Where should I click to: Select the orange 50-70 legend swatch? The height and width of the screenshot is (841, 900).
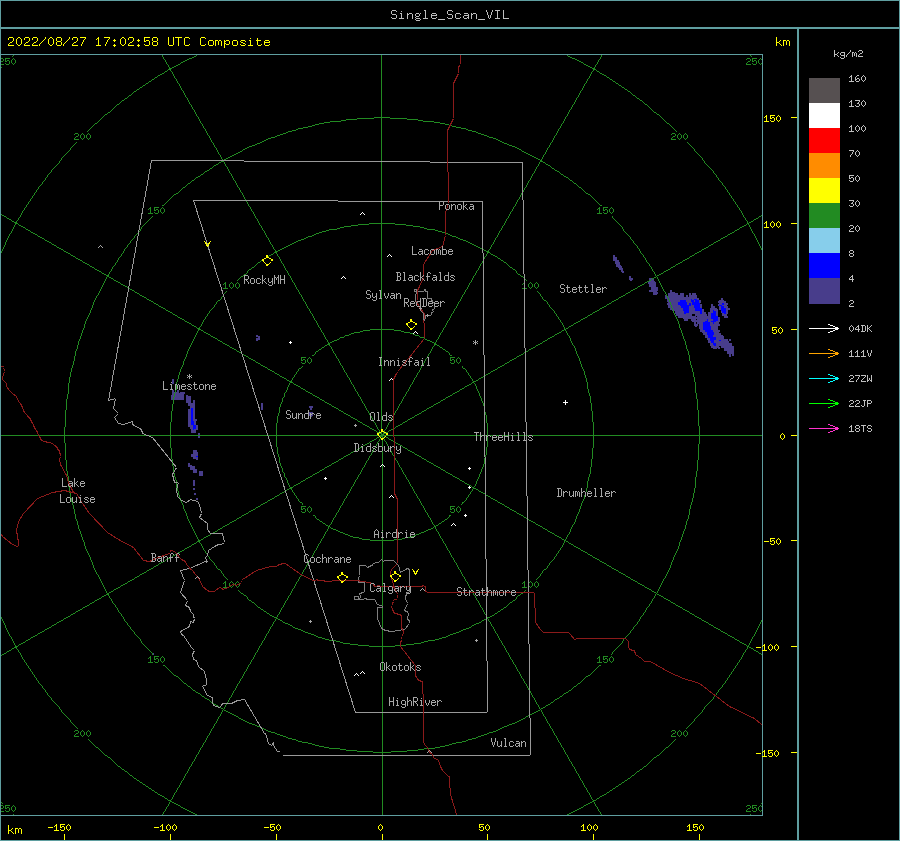[x=824, y=166]
